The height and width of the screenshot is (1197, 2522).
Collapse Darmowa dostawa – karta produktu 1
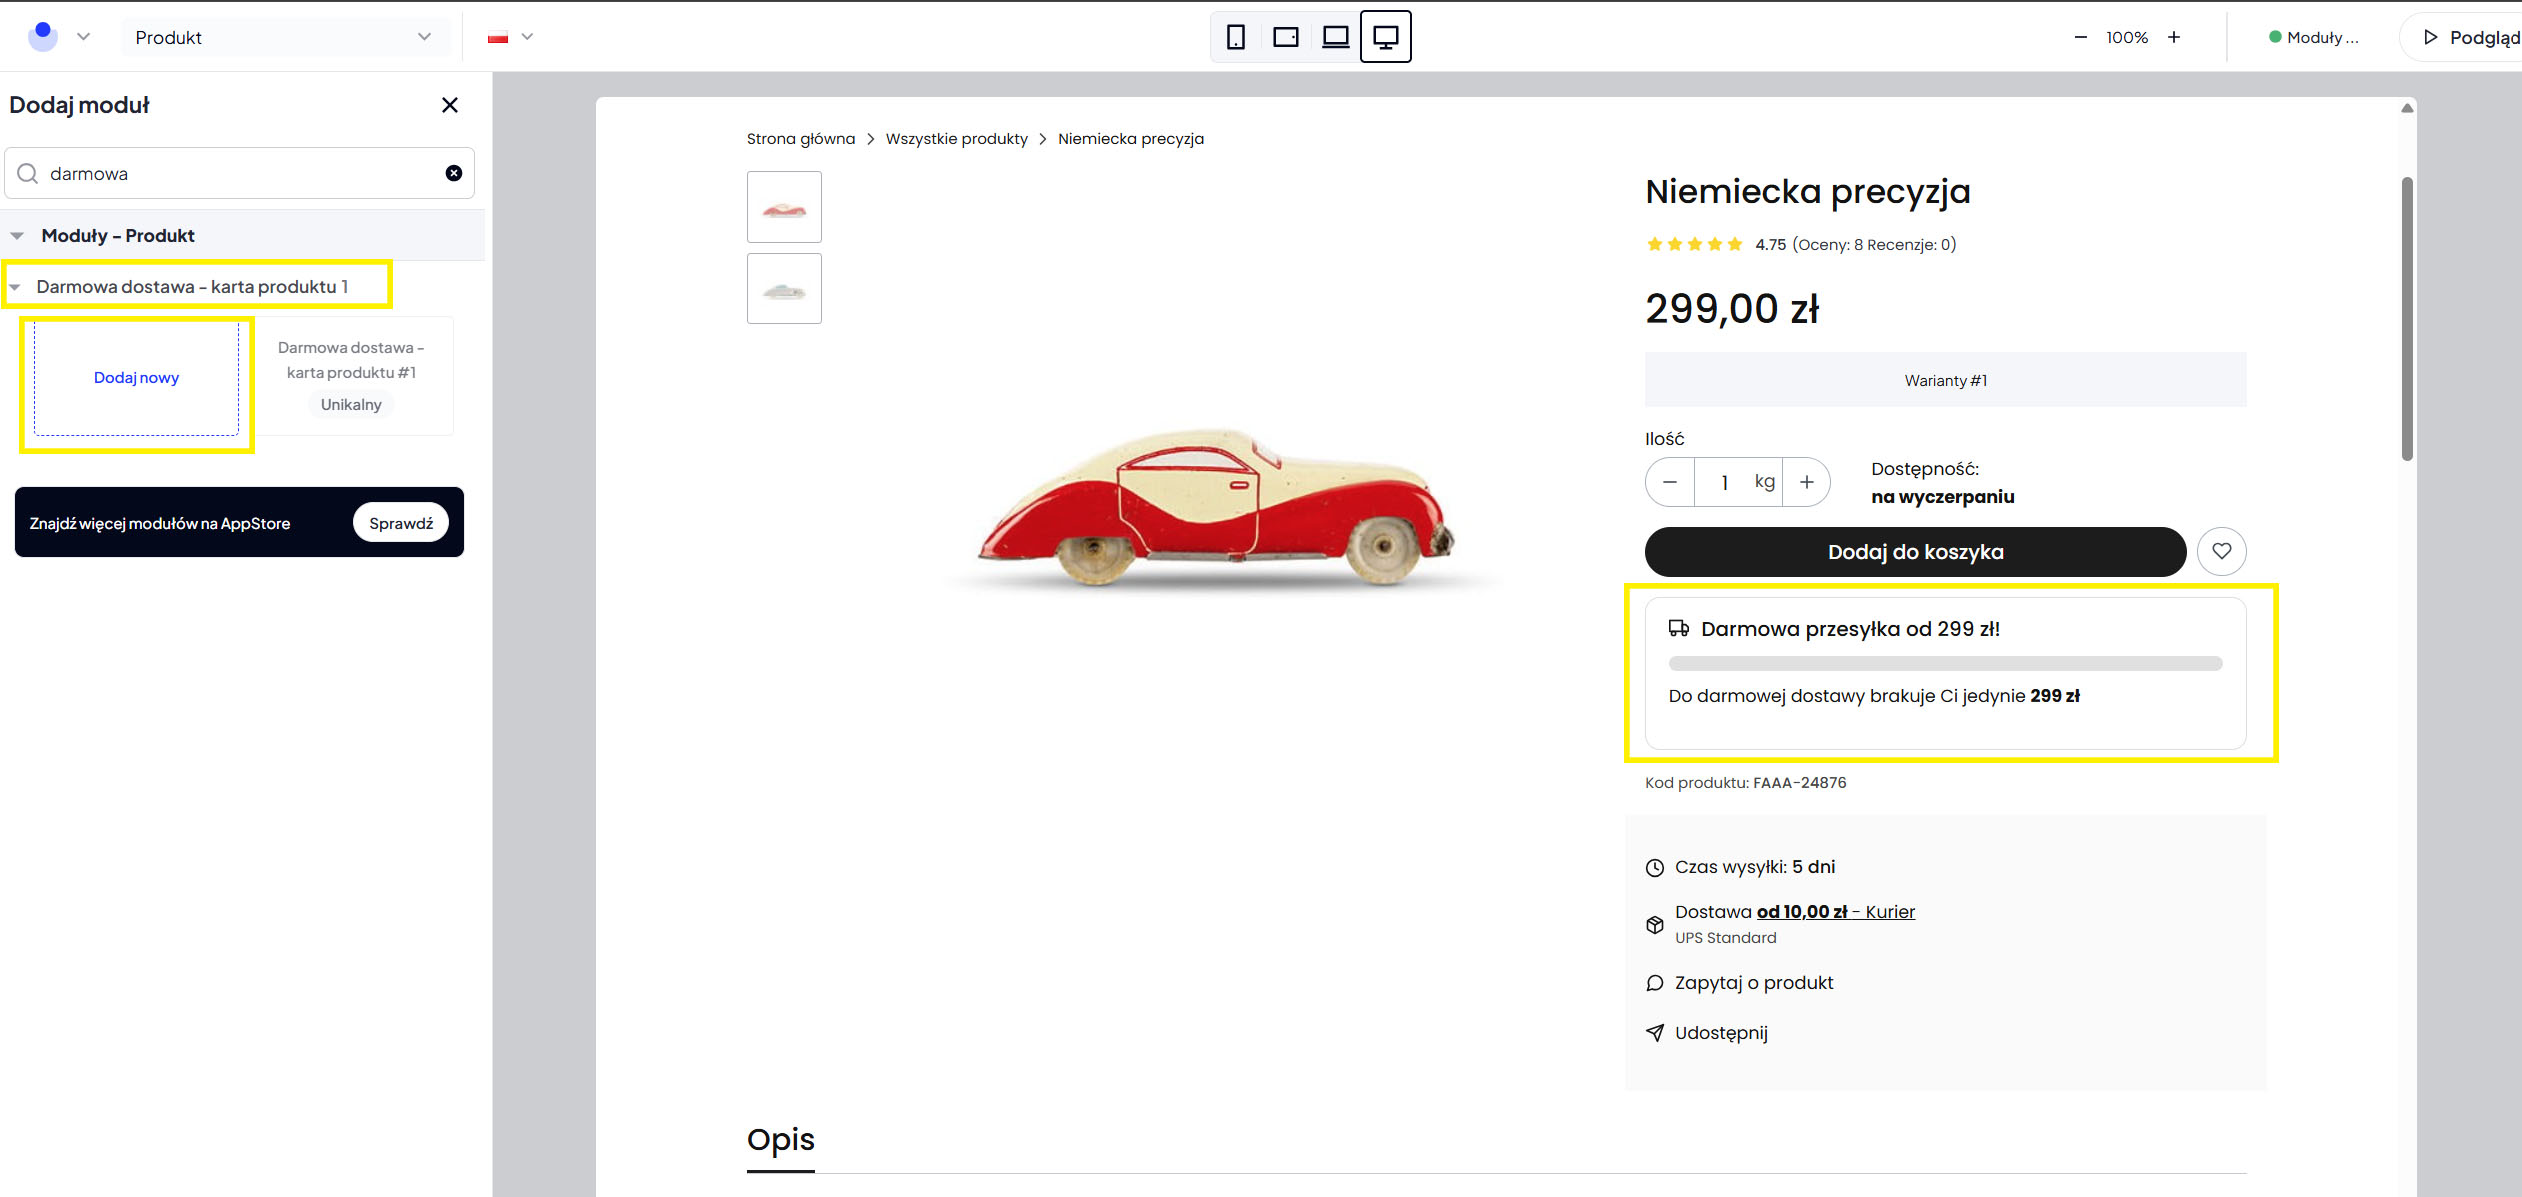coord(15,287)
